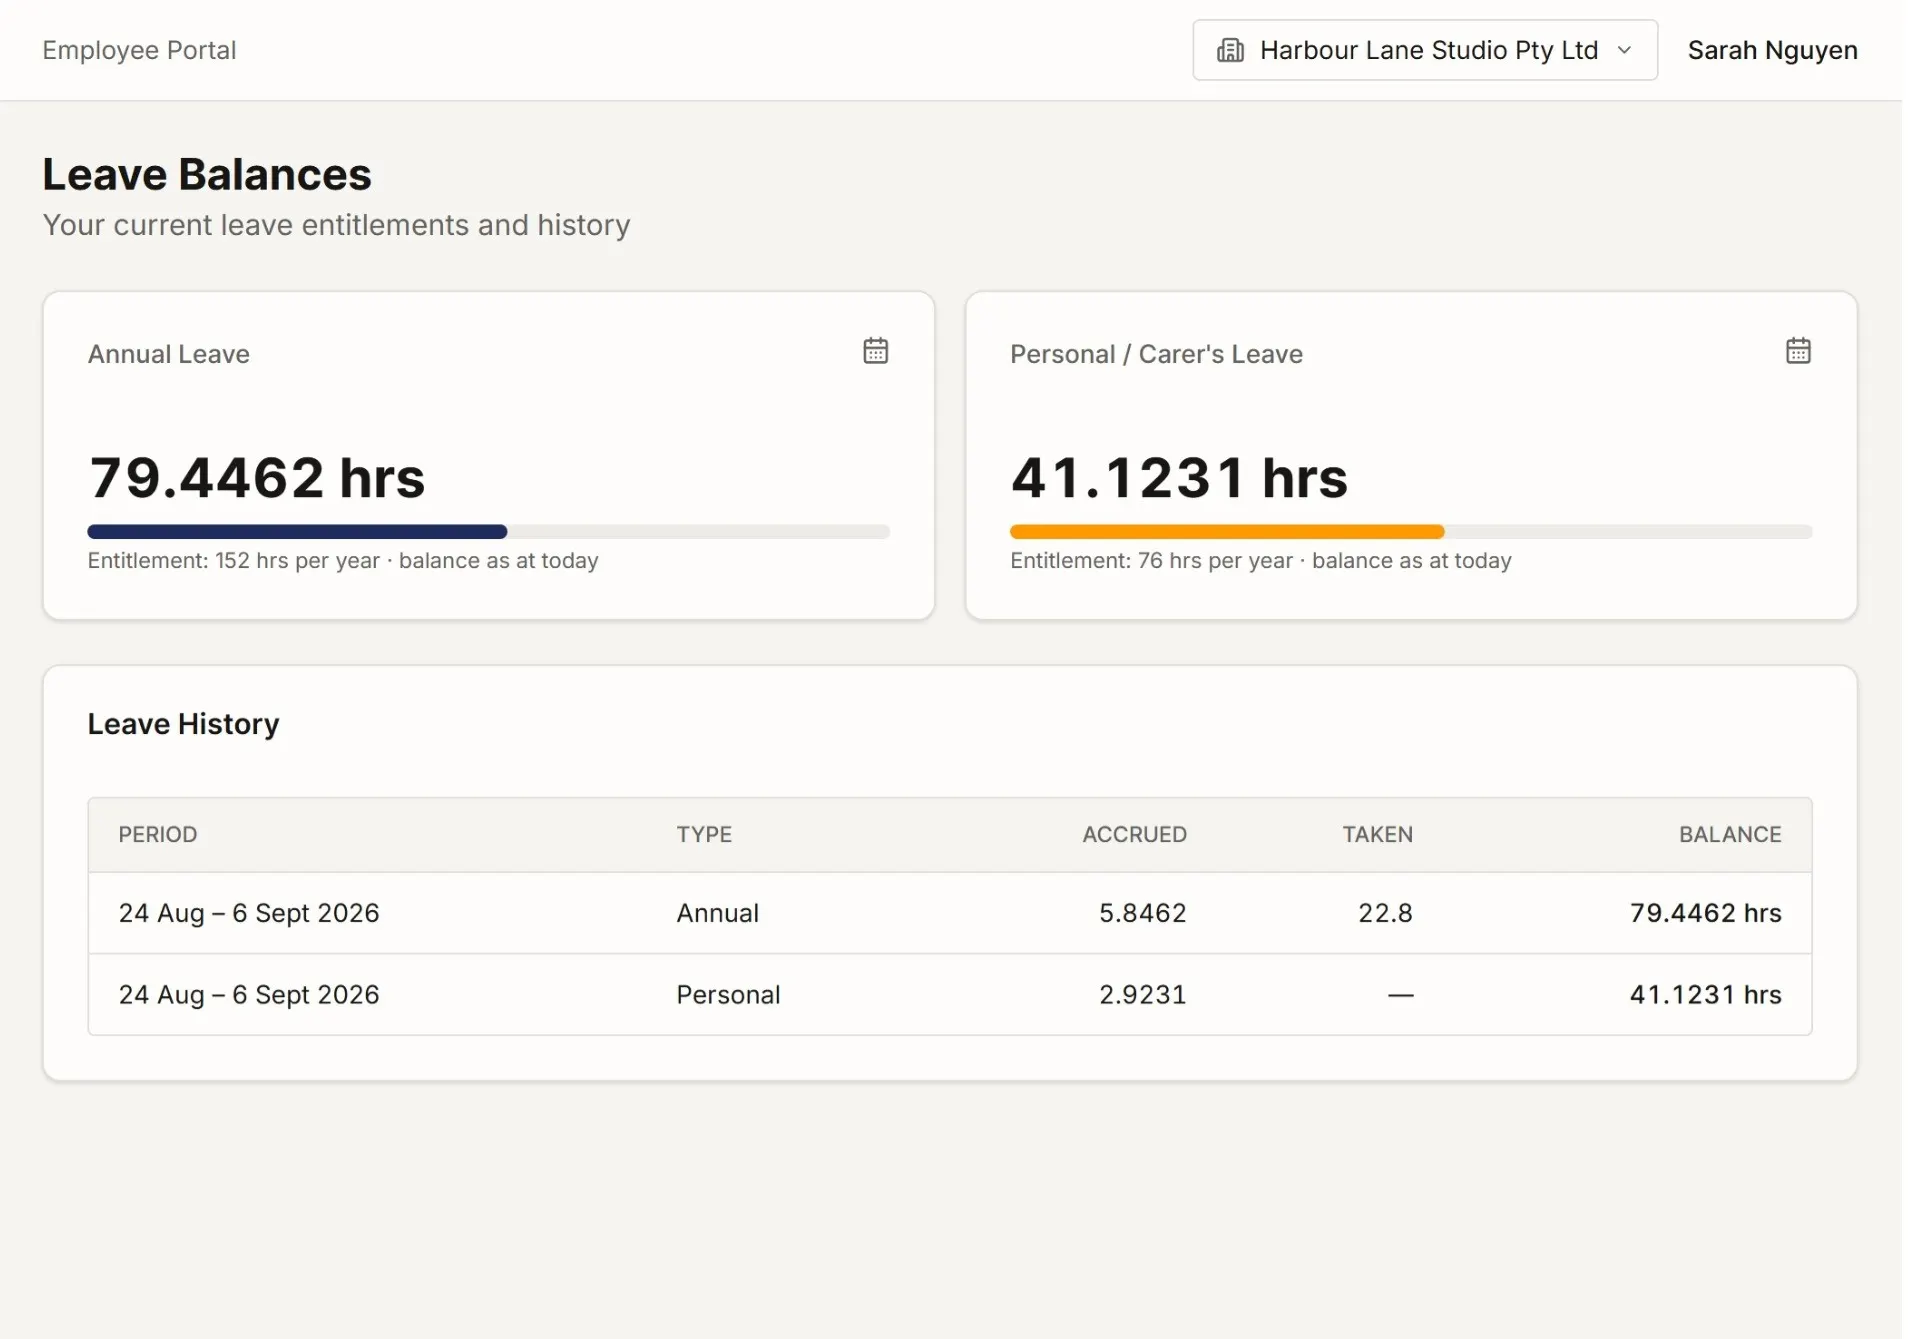Select the Personal row's period cell
Image resolution: width=1908 pixels, height=1339 pixels.
tap(249, 995)
